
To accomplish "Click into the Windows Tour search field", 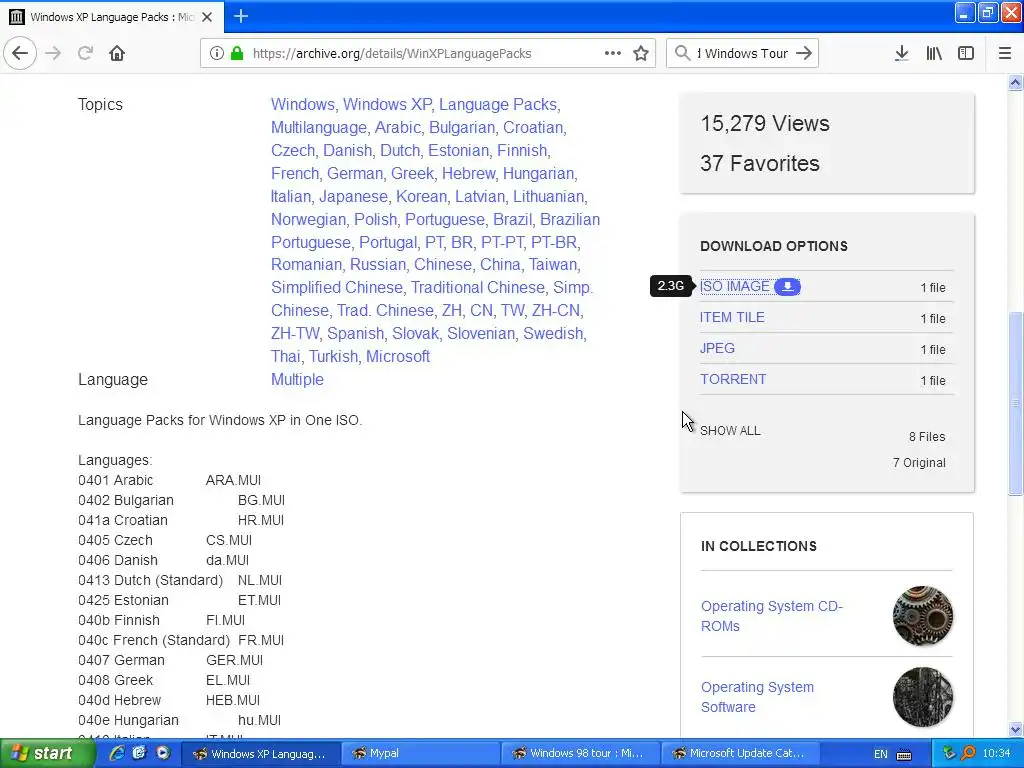I will [743, 54].
